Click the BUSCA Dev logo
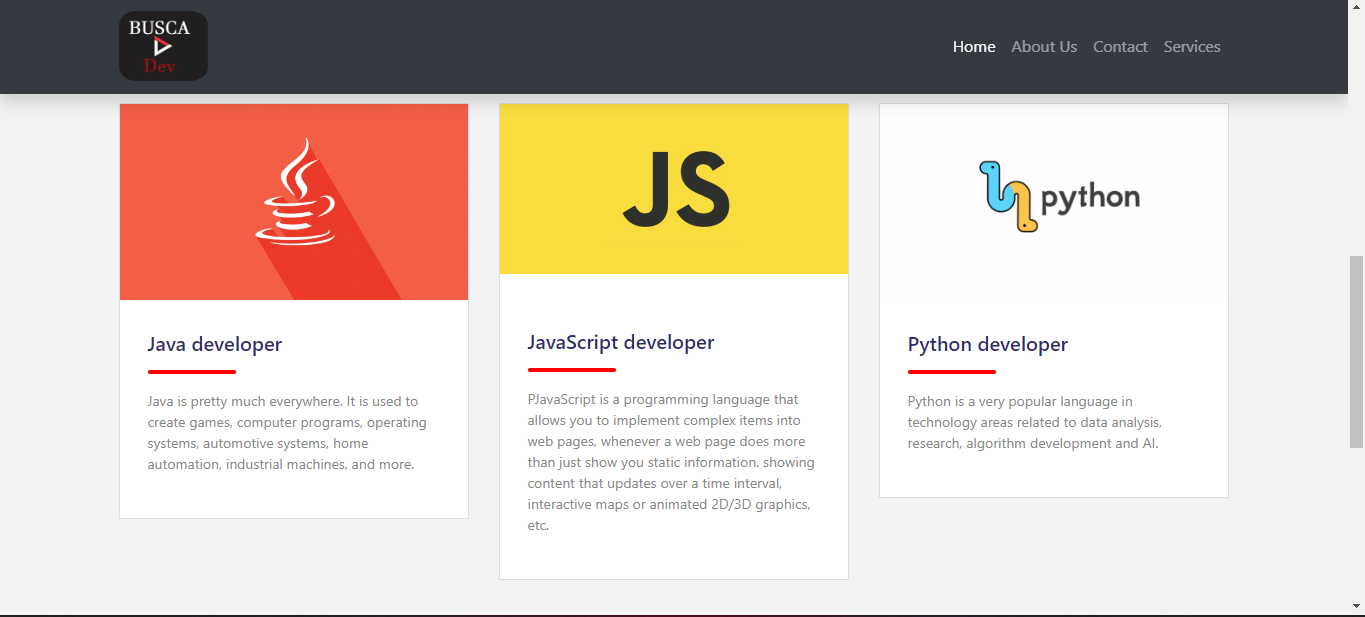This screenshot has height=617, width=1365. point(163,46)
